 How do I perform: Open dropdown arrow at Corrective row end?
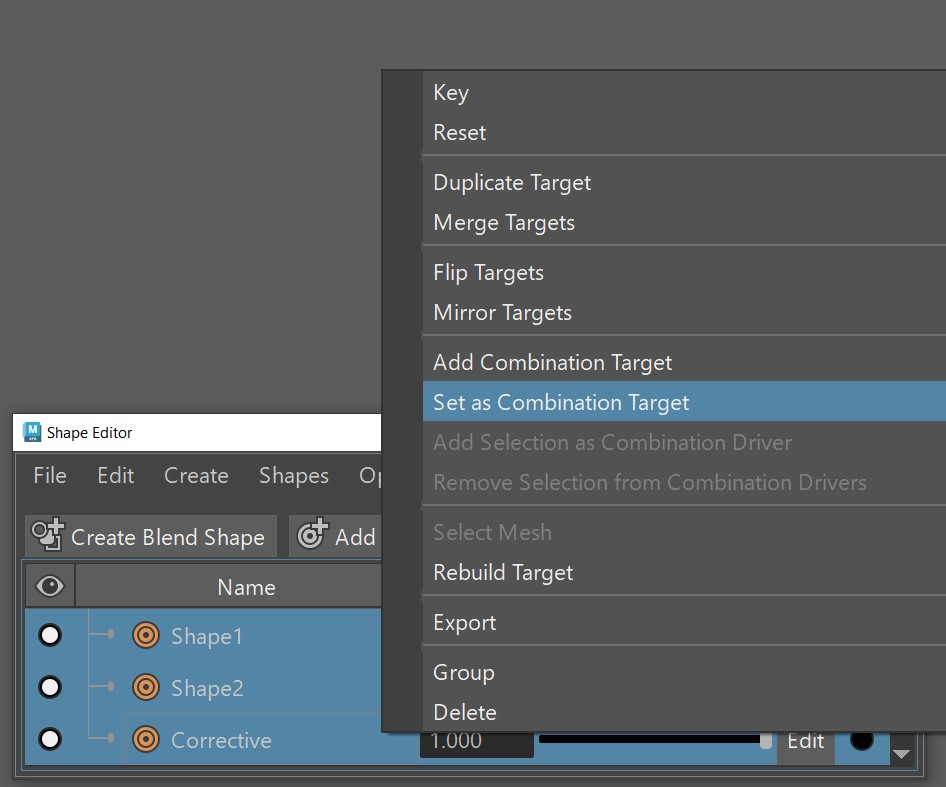[x=901, y=754]
